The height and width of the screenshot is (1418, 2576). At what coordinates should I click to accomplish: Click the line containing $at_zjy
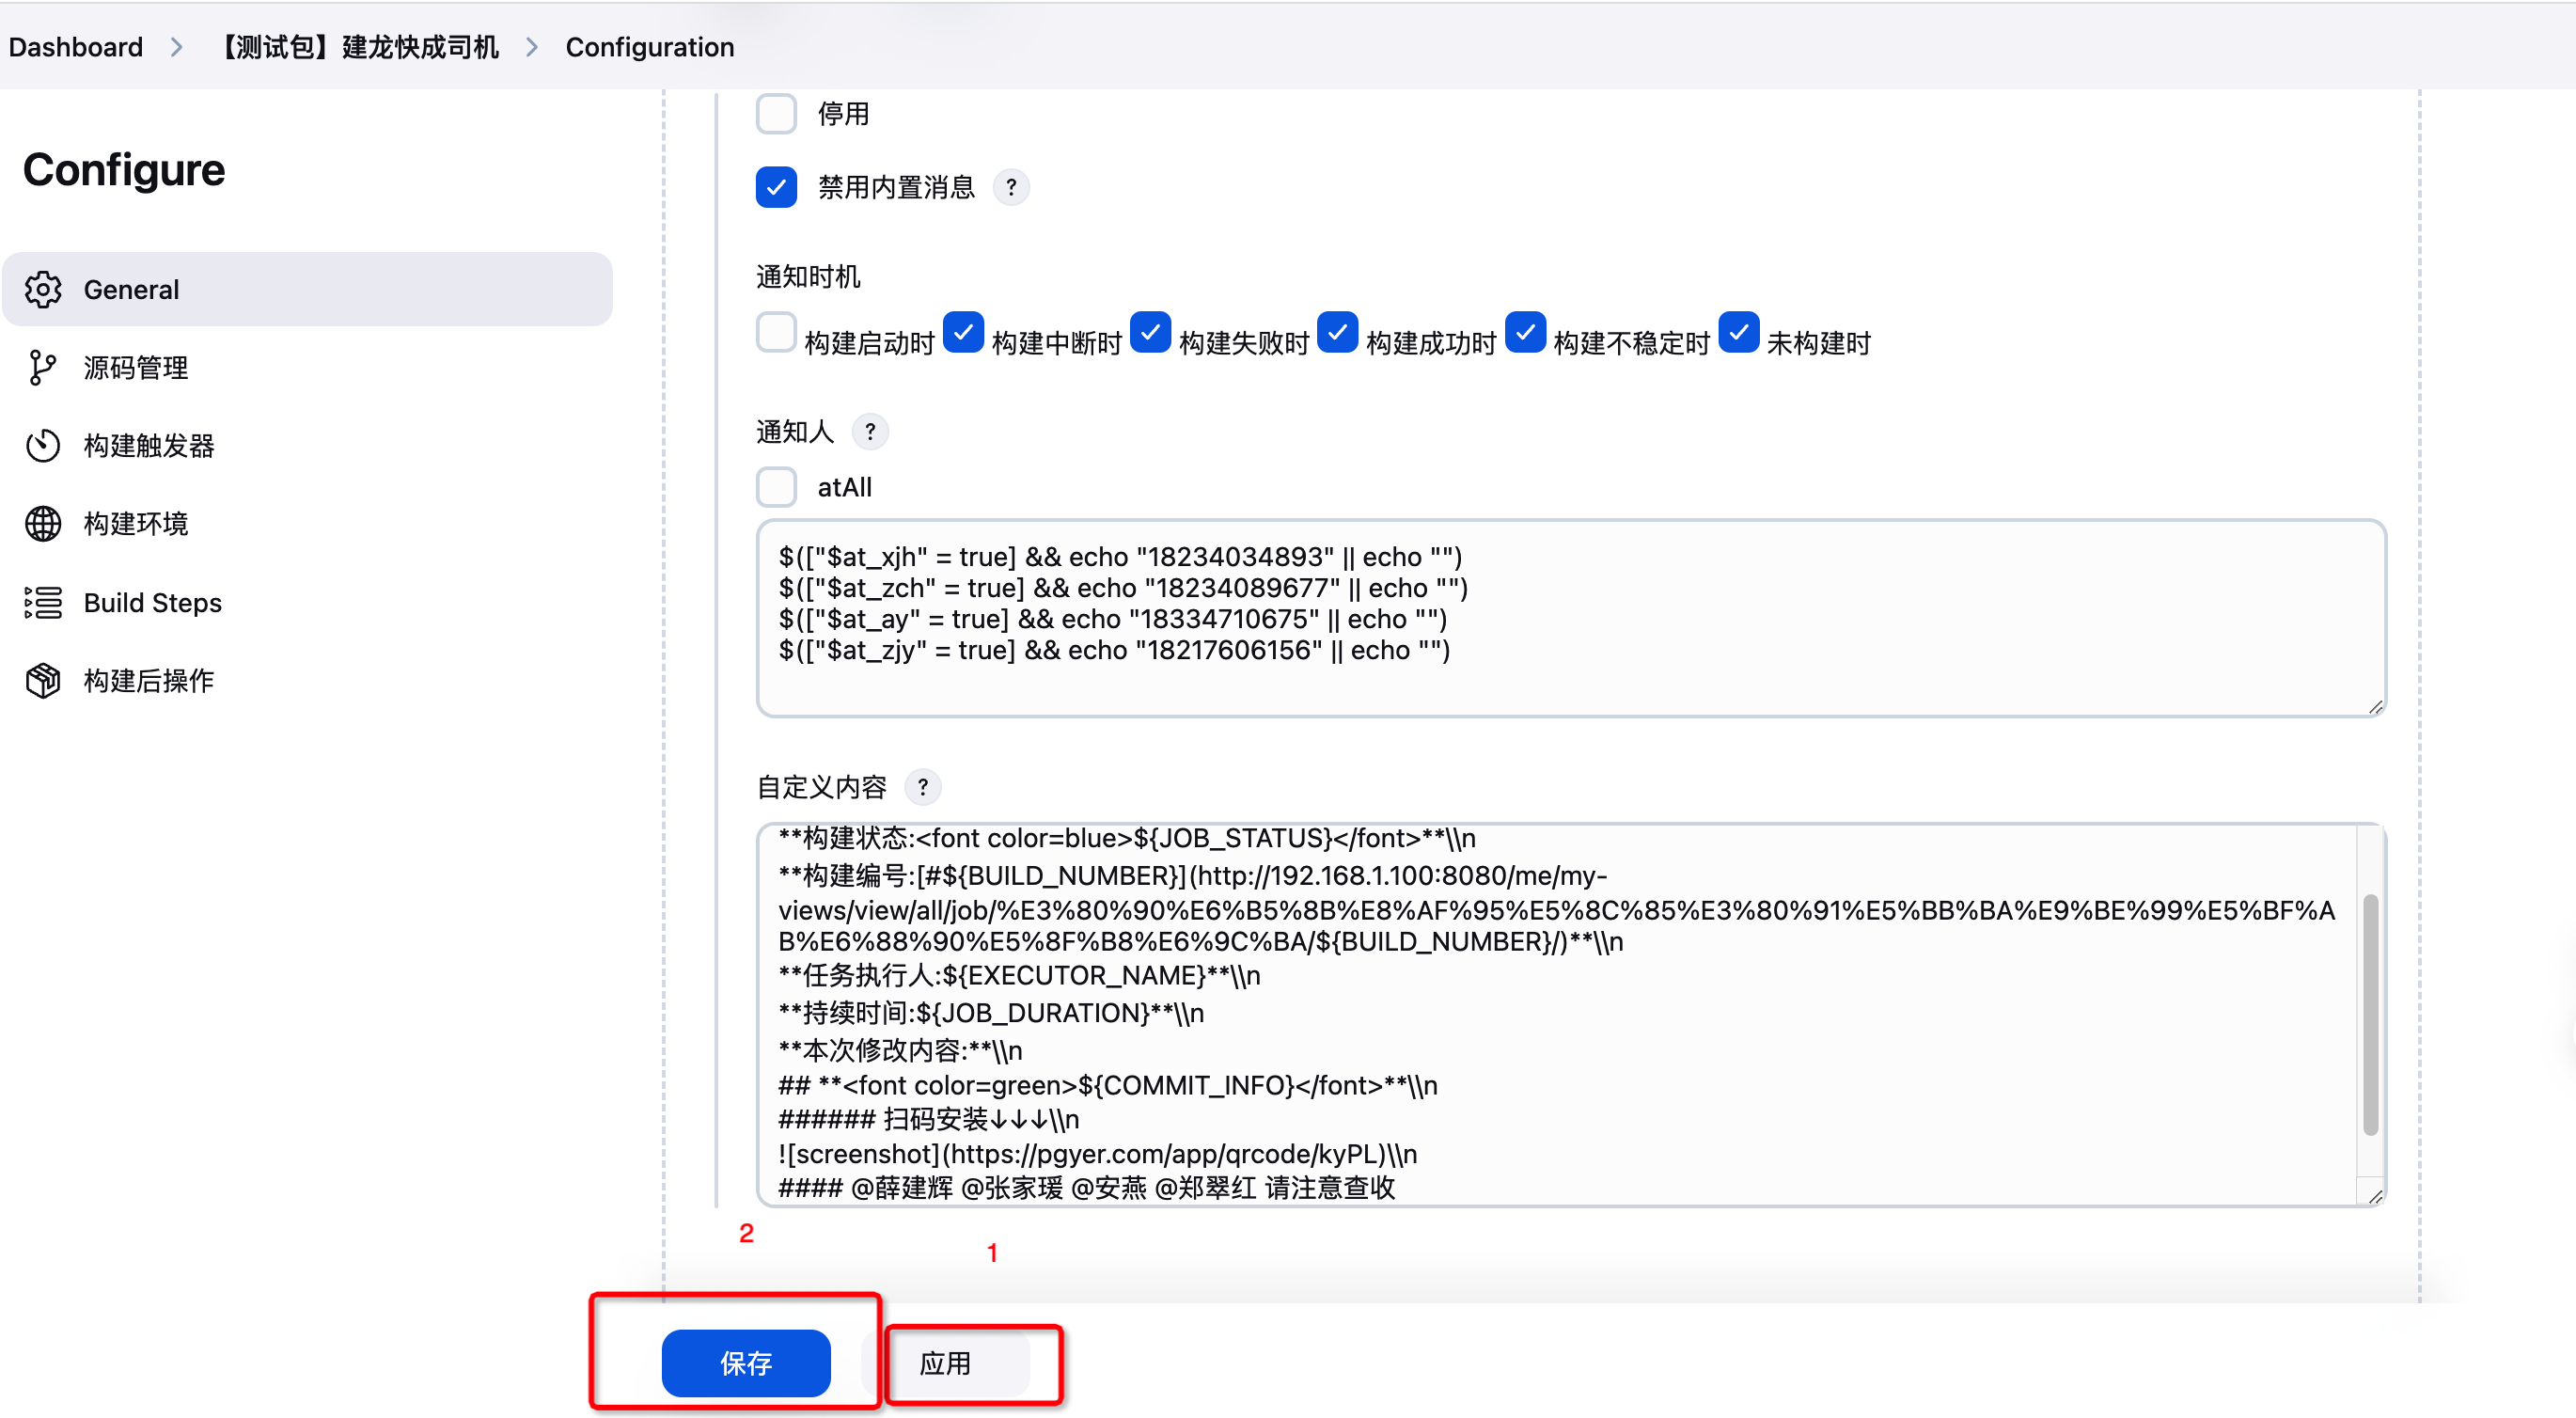coord(1114,651)
